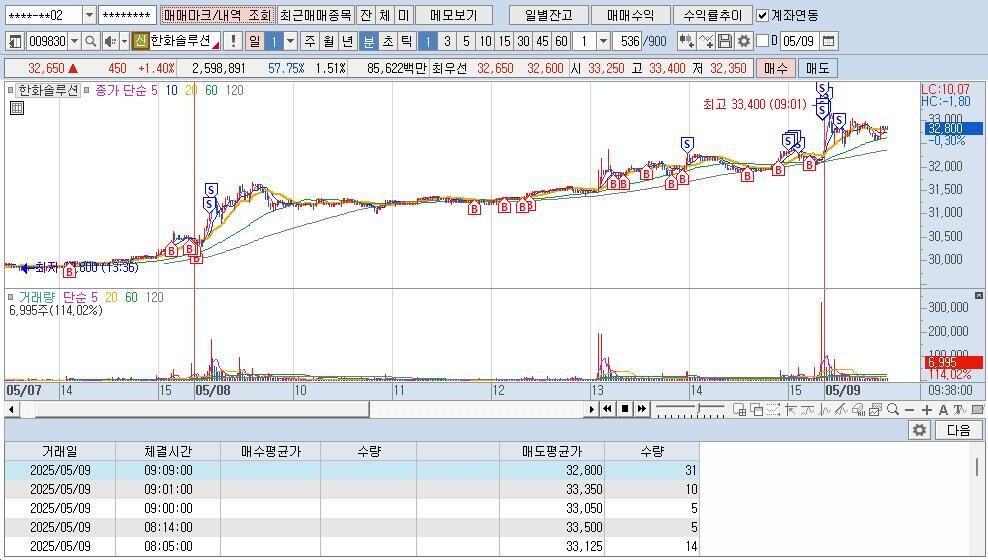Expand the dropdown next to 일 1
The height and width of the screenshot is (560, 988).
coord(290,41)
